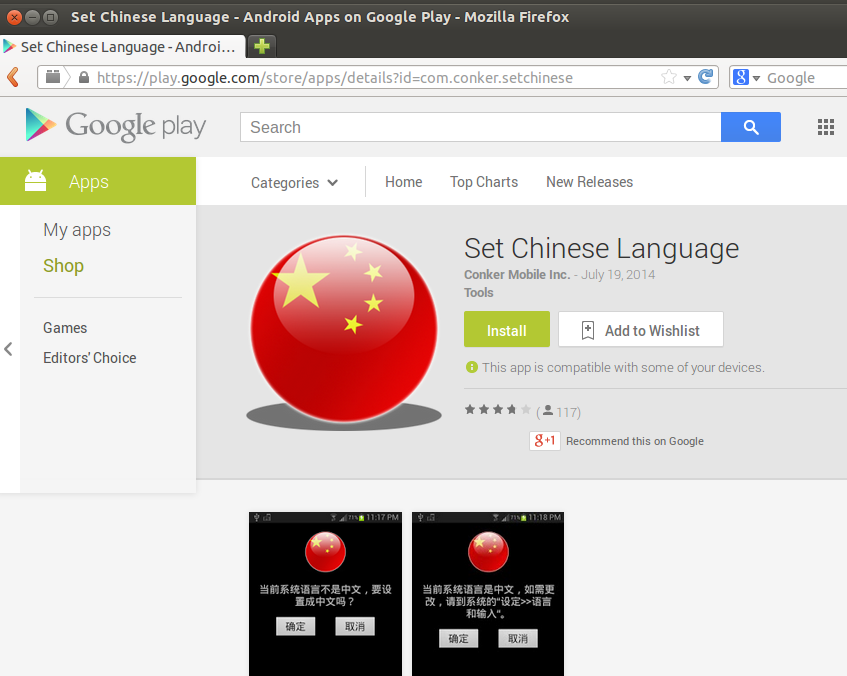Open Editors' Choice link
Screen dimensions: 847x676
[x=90, y=358]
